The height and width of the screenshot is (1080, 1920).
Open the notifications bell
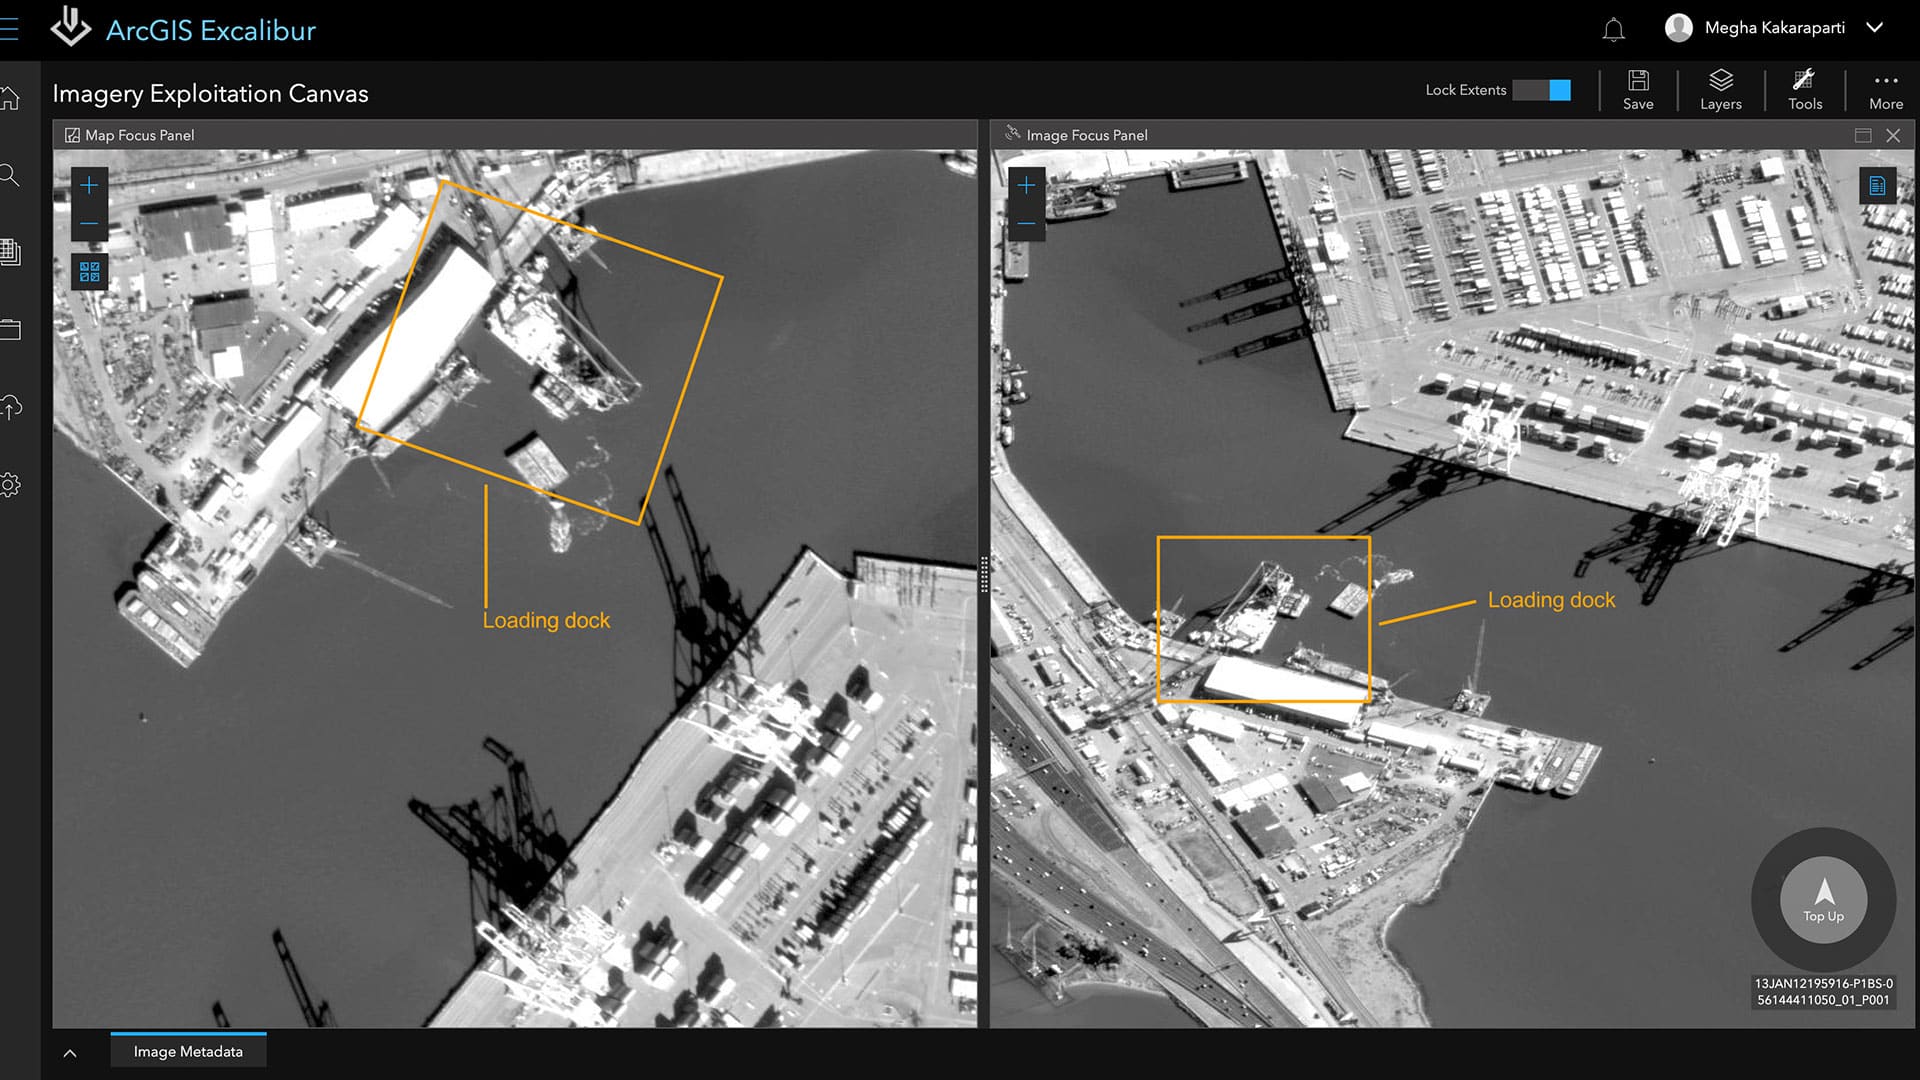tap(1613, 30)
